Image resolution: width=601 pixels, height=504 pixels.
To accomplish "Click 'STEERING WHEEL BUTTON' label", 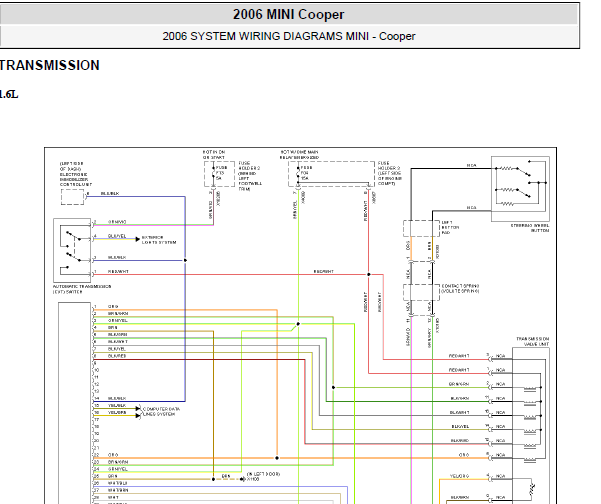I will 529,228.
